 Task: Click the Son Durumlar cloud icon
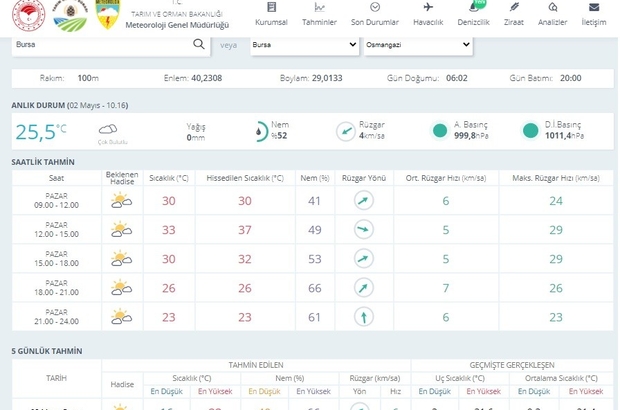coord(376,8)
